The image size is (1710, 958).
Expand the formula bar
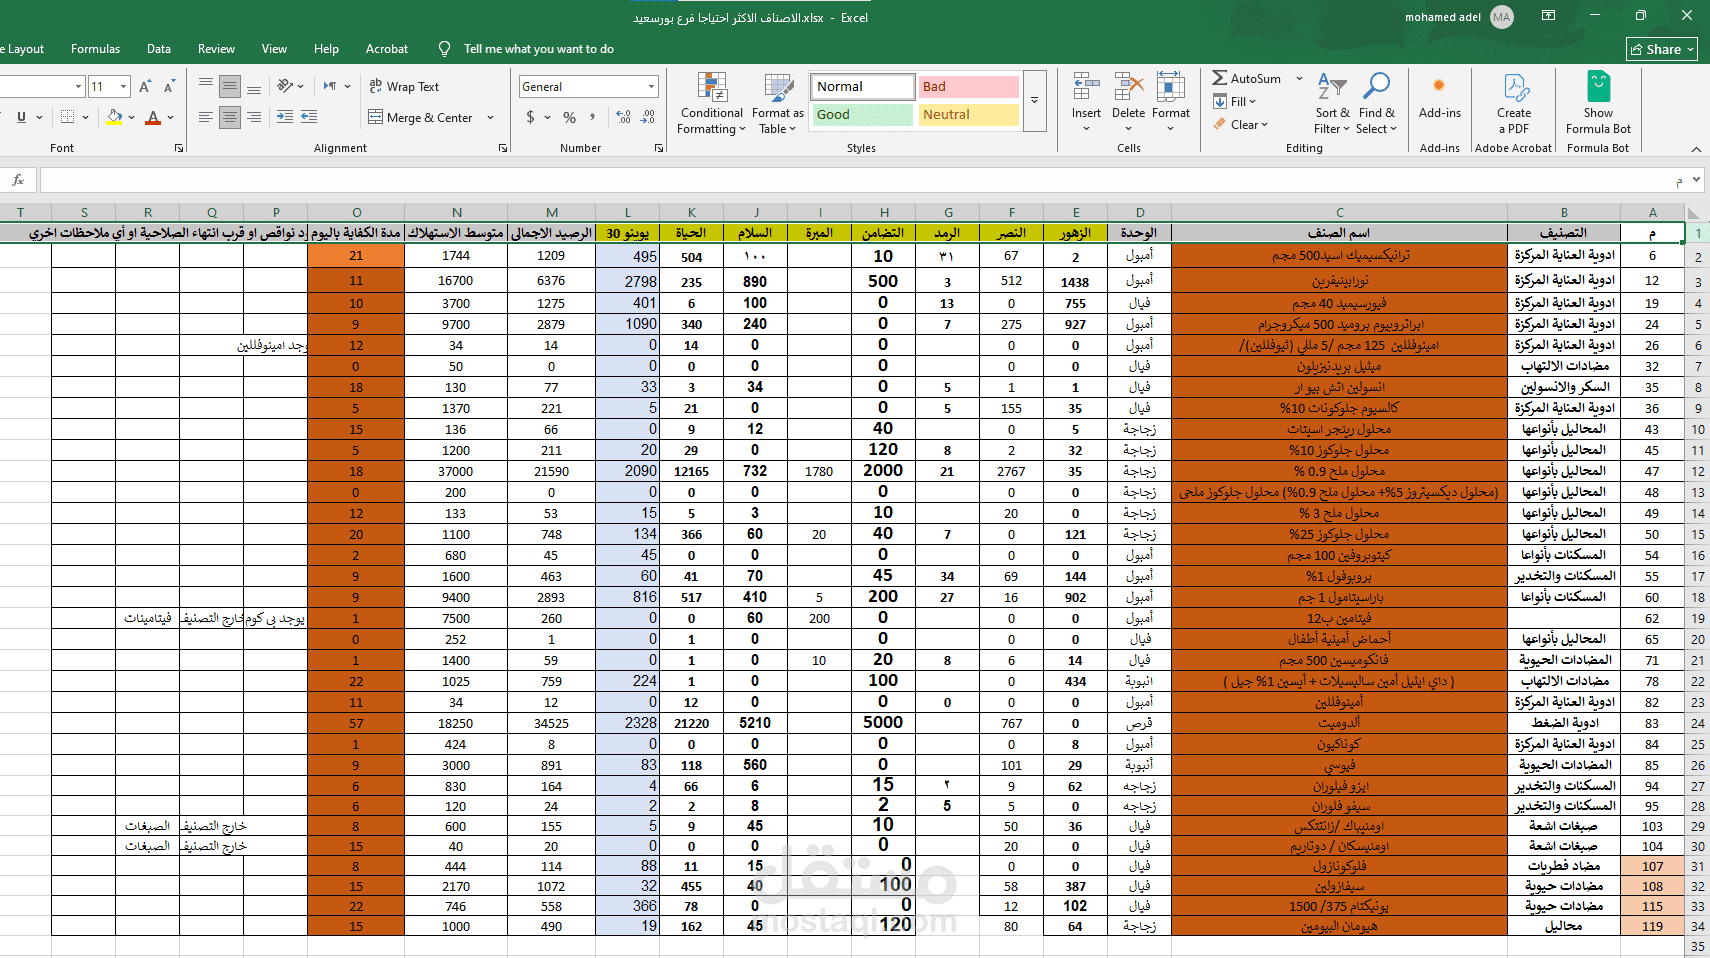click(x=1696, y=180)
